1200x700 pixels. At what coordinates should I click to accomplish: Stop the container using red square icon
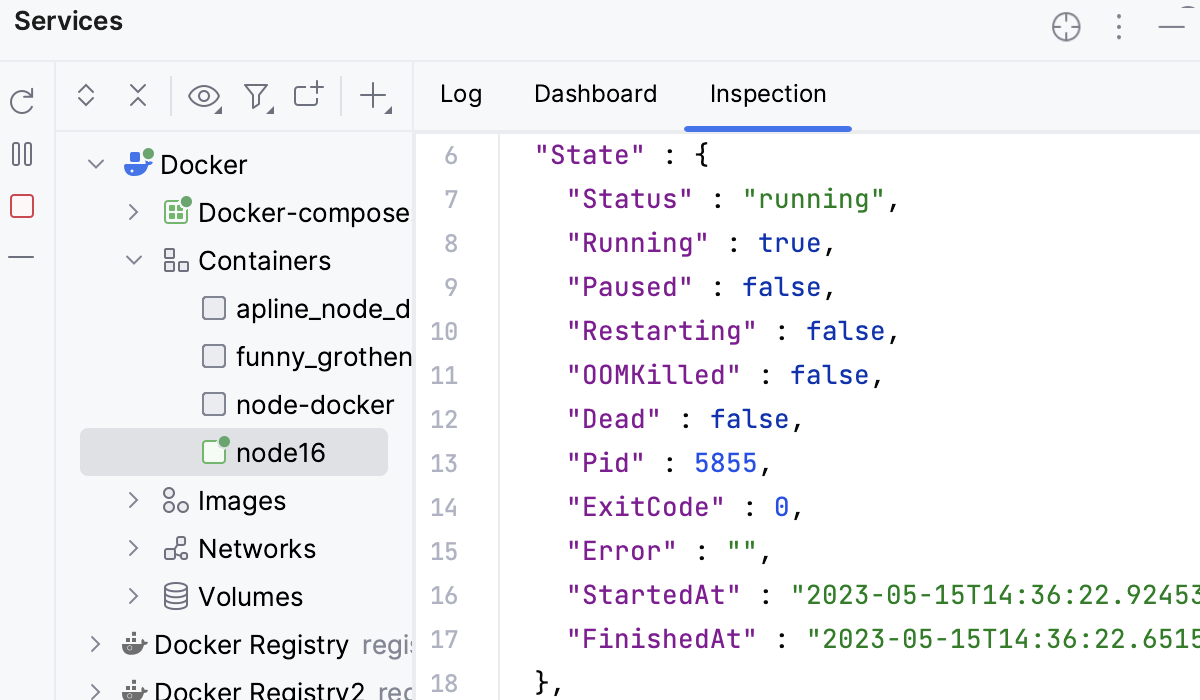tap(20, 207)
